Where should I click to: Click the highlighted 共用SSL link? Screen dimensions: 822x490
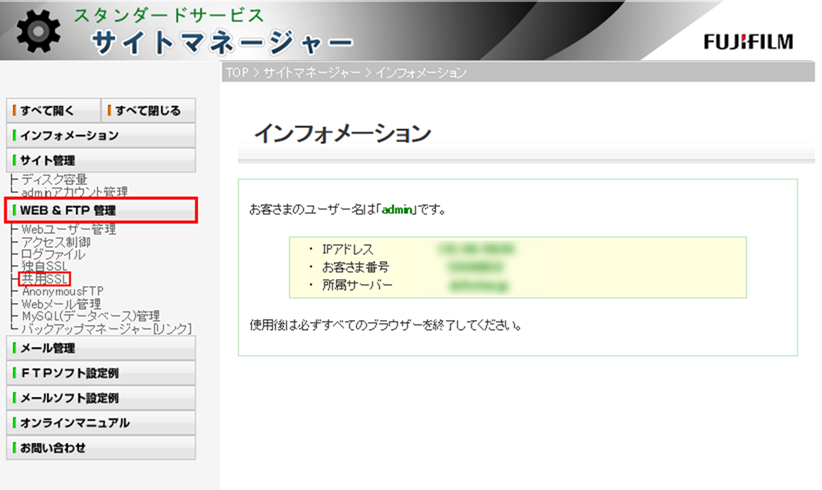click(x=45, y=279)
